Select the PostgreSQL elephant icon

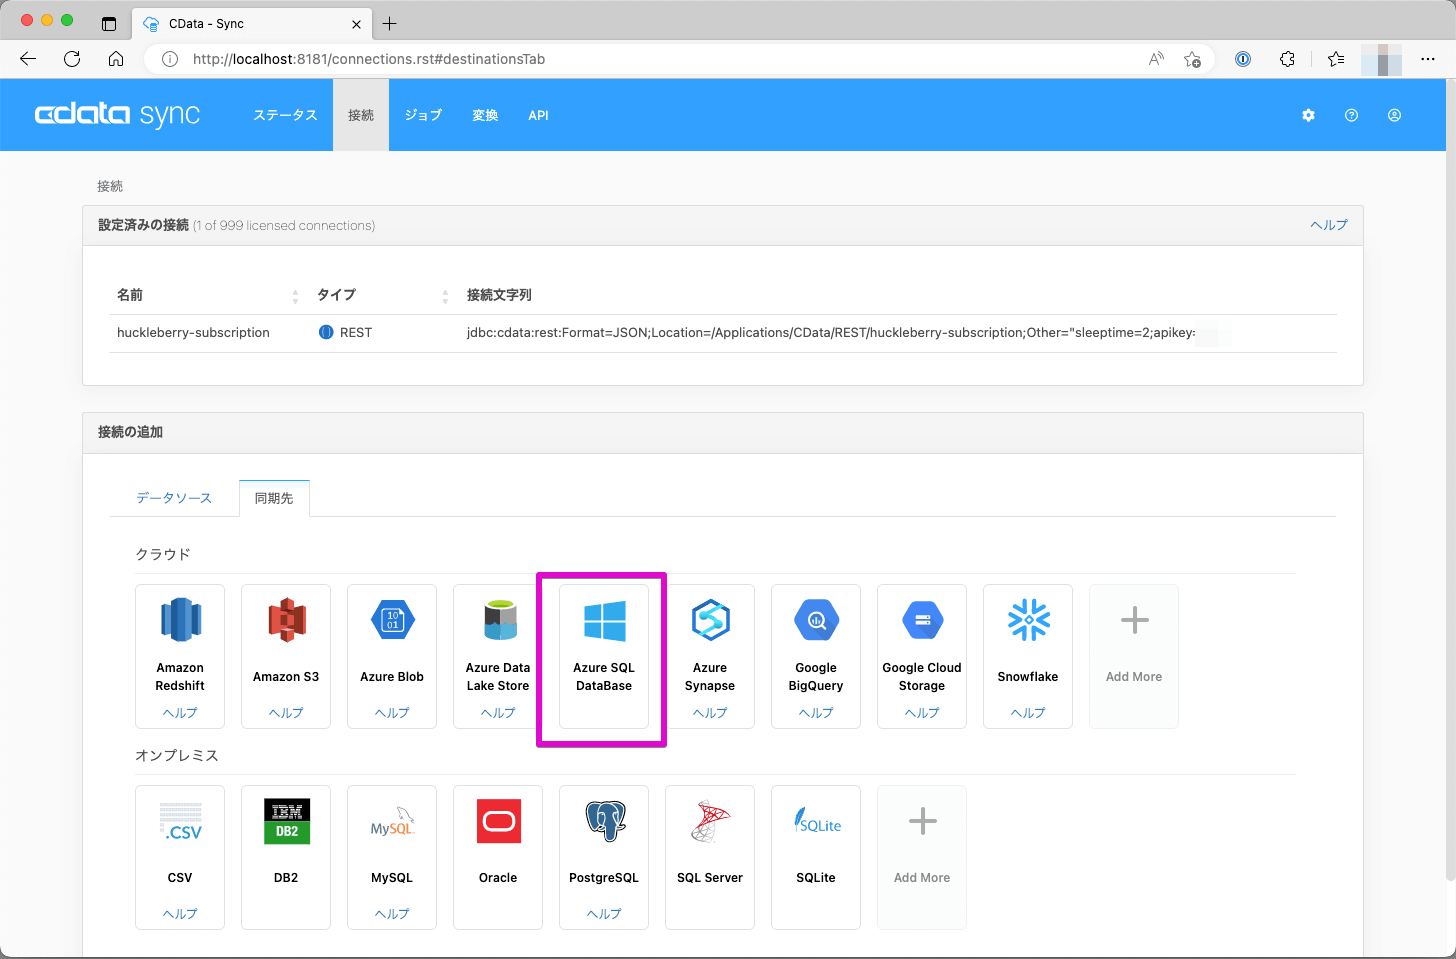coord(604,821)
